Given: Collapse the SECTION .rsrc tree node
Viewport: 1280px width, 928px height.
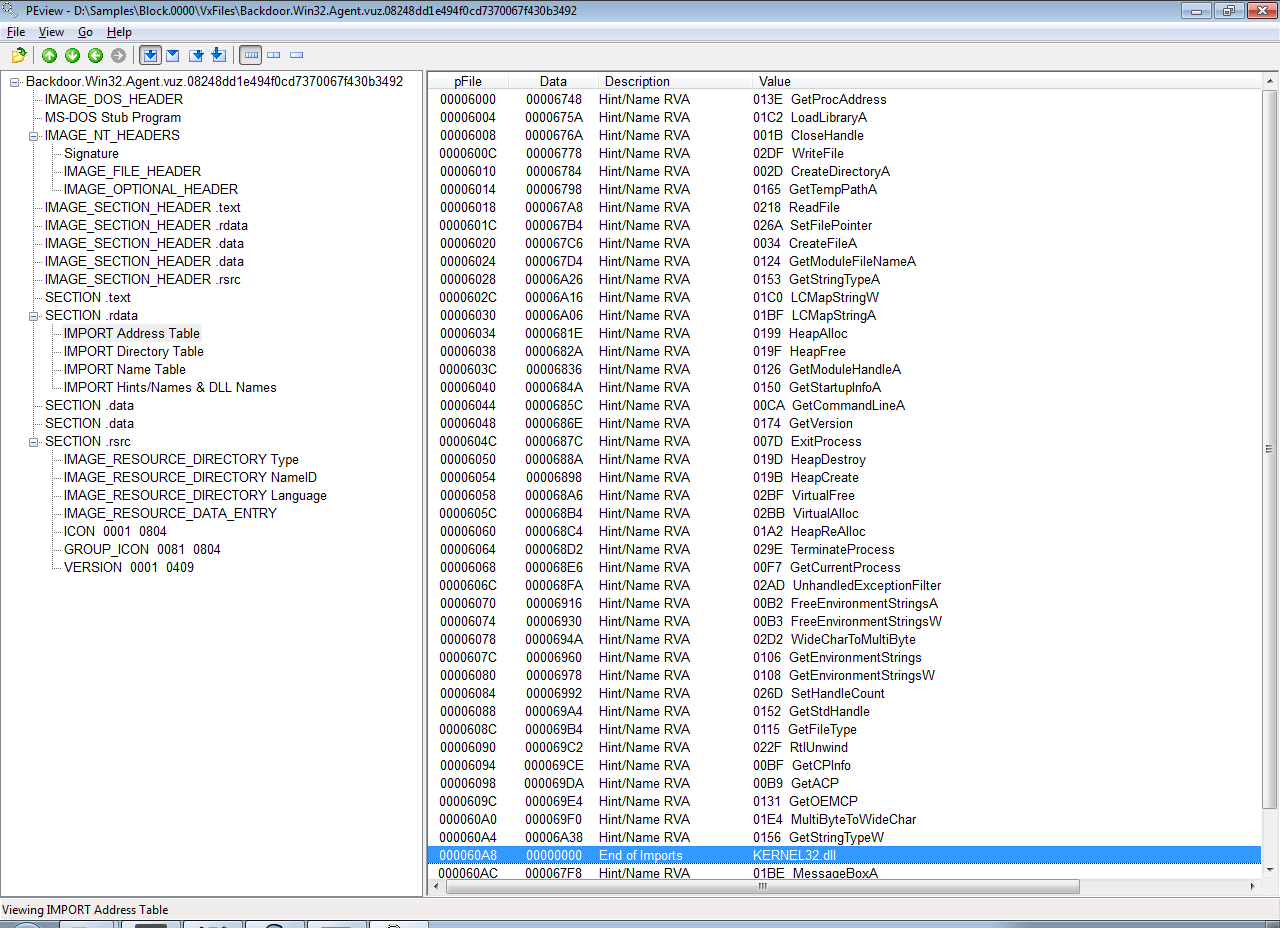Looking at the screenshot, I should pyautogui.click(x=32, y=441).
